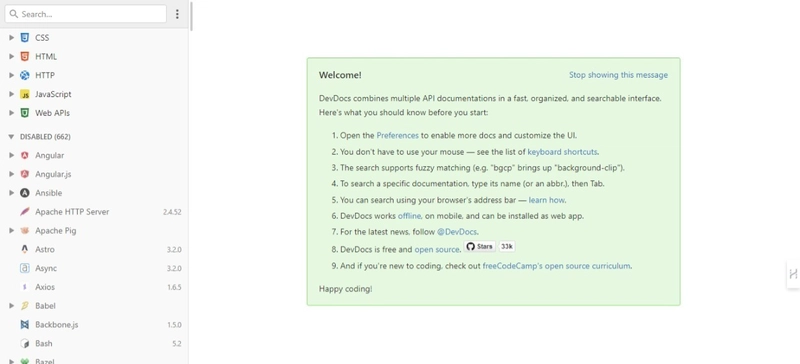Screen dimensions: 800x364
Task: Select the JavaScript JS icon
Action: click(24, 94)
